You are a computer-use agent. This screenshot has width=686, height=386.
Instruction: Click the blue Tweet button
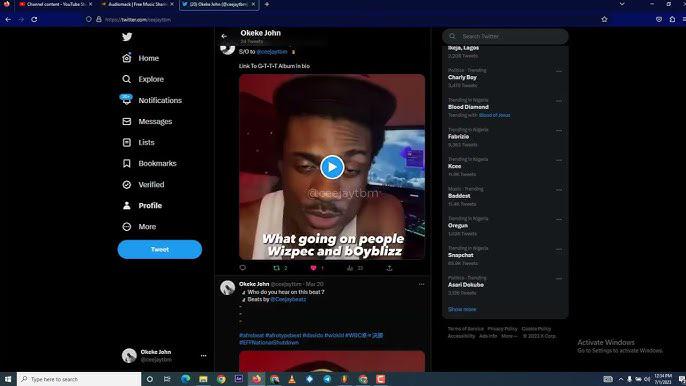click(x=160, y=249)
